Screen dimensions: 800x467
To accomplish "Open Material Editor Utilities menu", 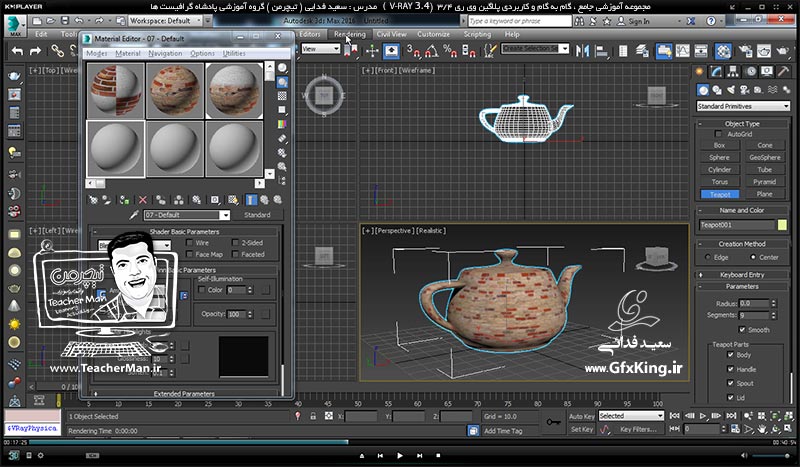I will [x=234, y=53].
